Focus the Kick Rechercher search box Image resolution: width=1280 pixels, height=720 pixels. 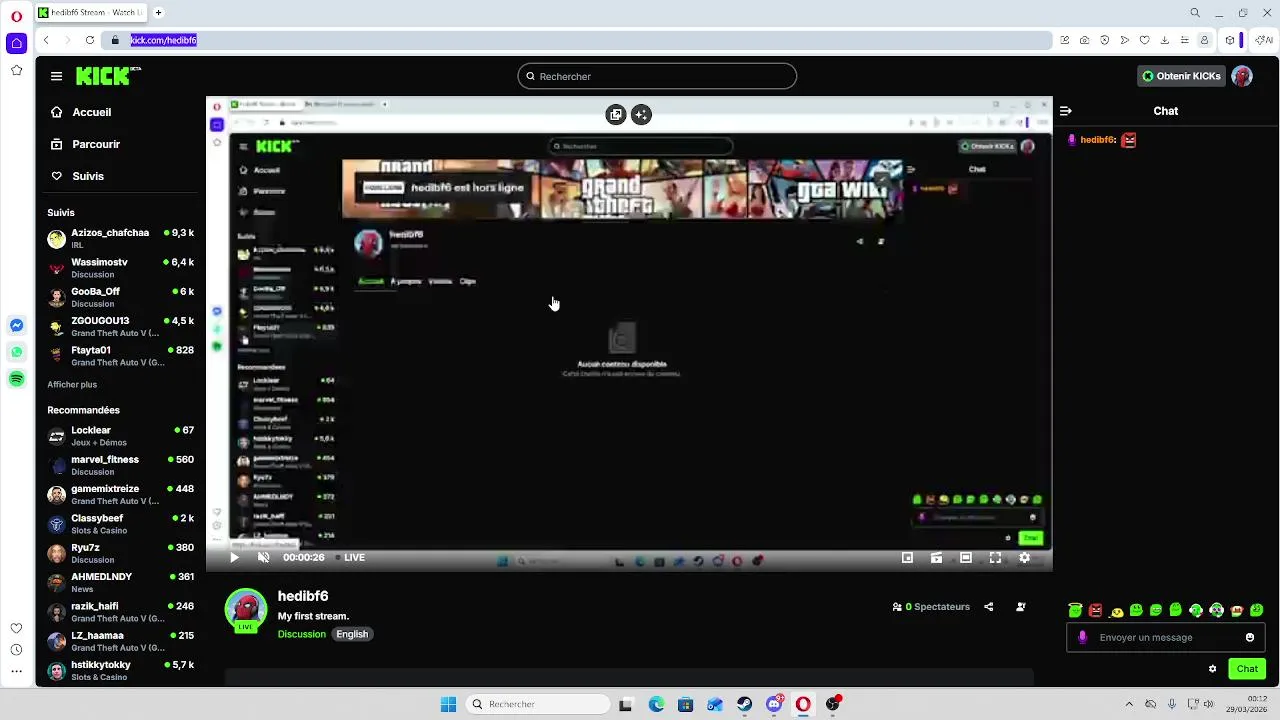coord(657,76)
